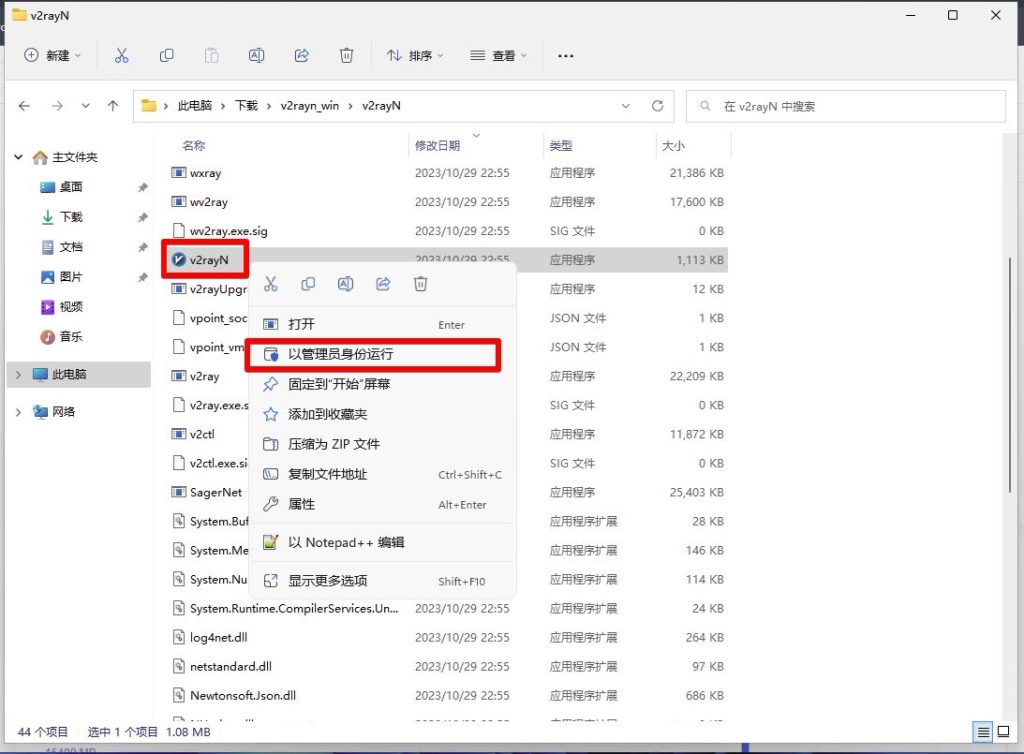Expand the 网络 tree node
This screenshot has height=754, width=1024.
18,412
